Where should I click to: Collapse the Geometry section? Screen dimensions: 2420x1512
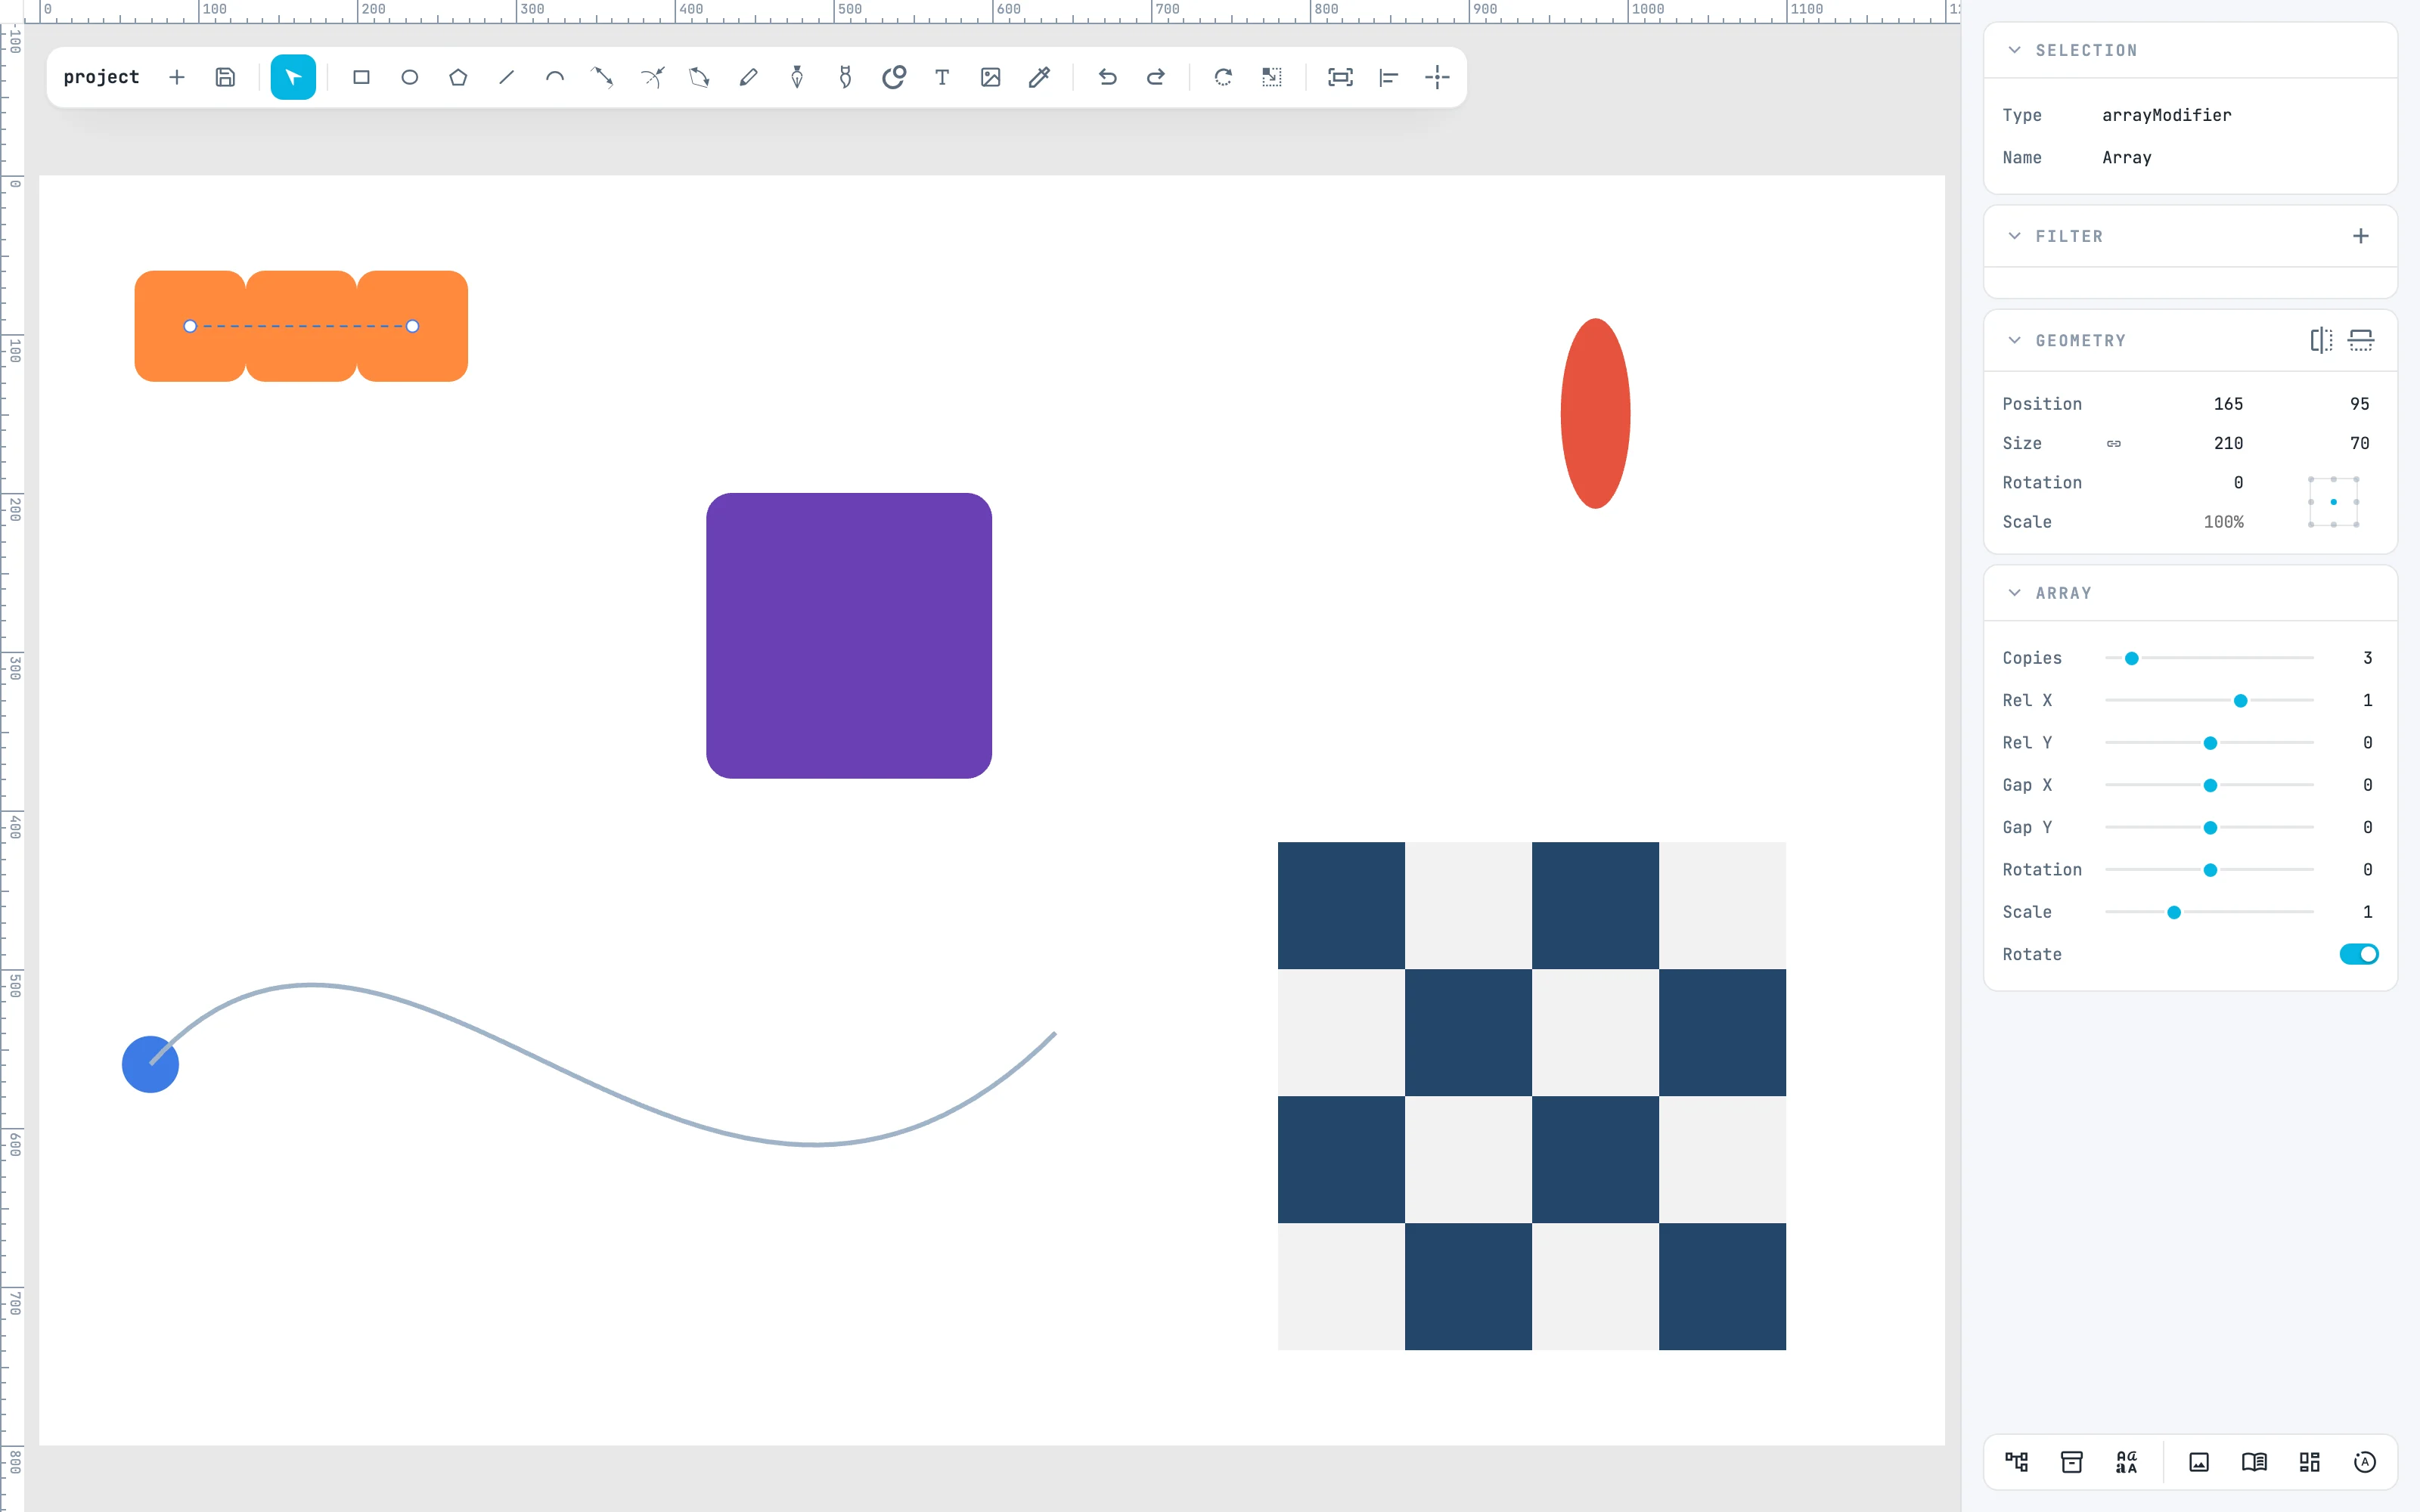click(2014, 340)
